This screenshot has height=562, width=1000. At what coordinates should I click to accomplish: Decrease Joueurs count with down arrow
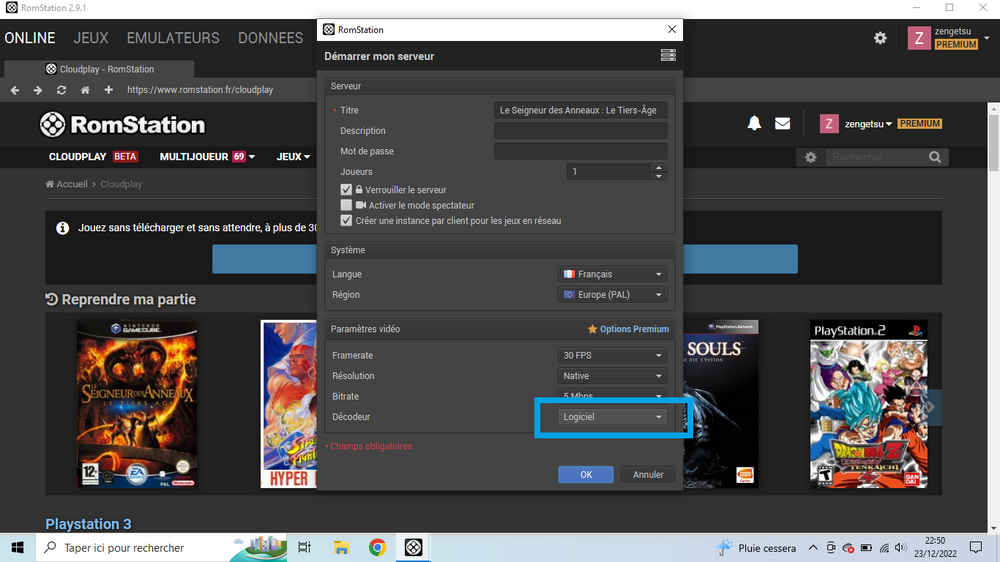tap(659, 175)
